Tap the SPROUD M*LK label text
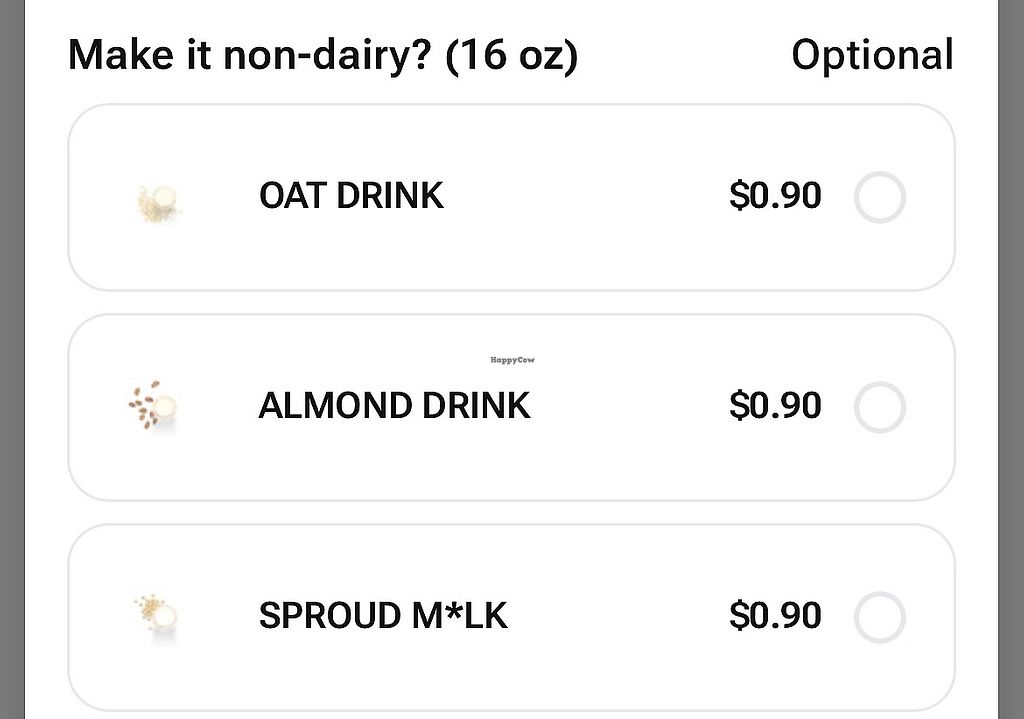Screen dimensions: 1024x719 pyautogui.click(x=383, y=616)
